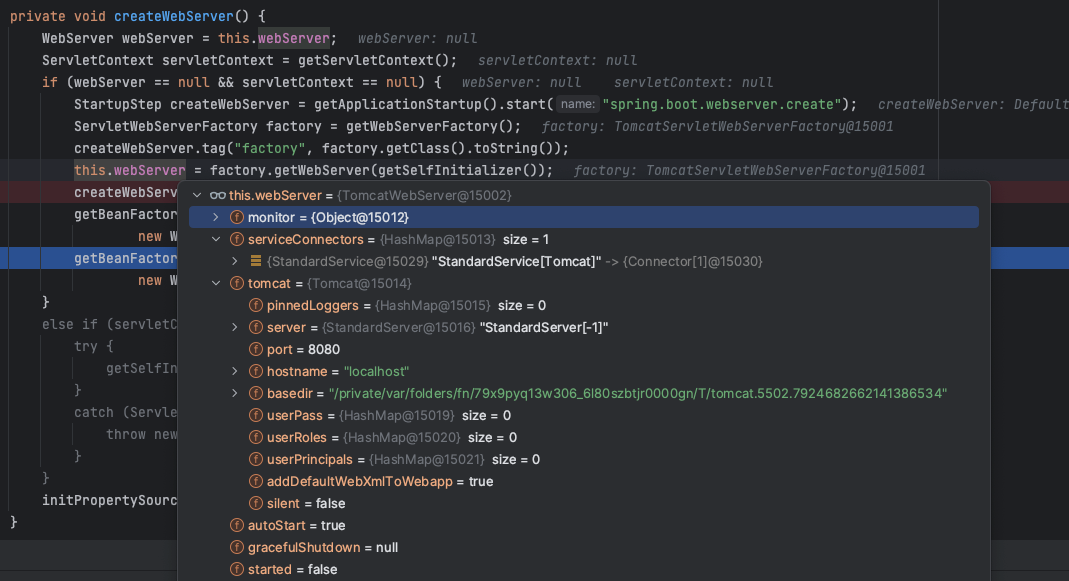Expand the server StandardServer node
Screen dimensions: 1069x581
coord(235,327)
